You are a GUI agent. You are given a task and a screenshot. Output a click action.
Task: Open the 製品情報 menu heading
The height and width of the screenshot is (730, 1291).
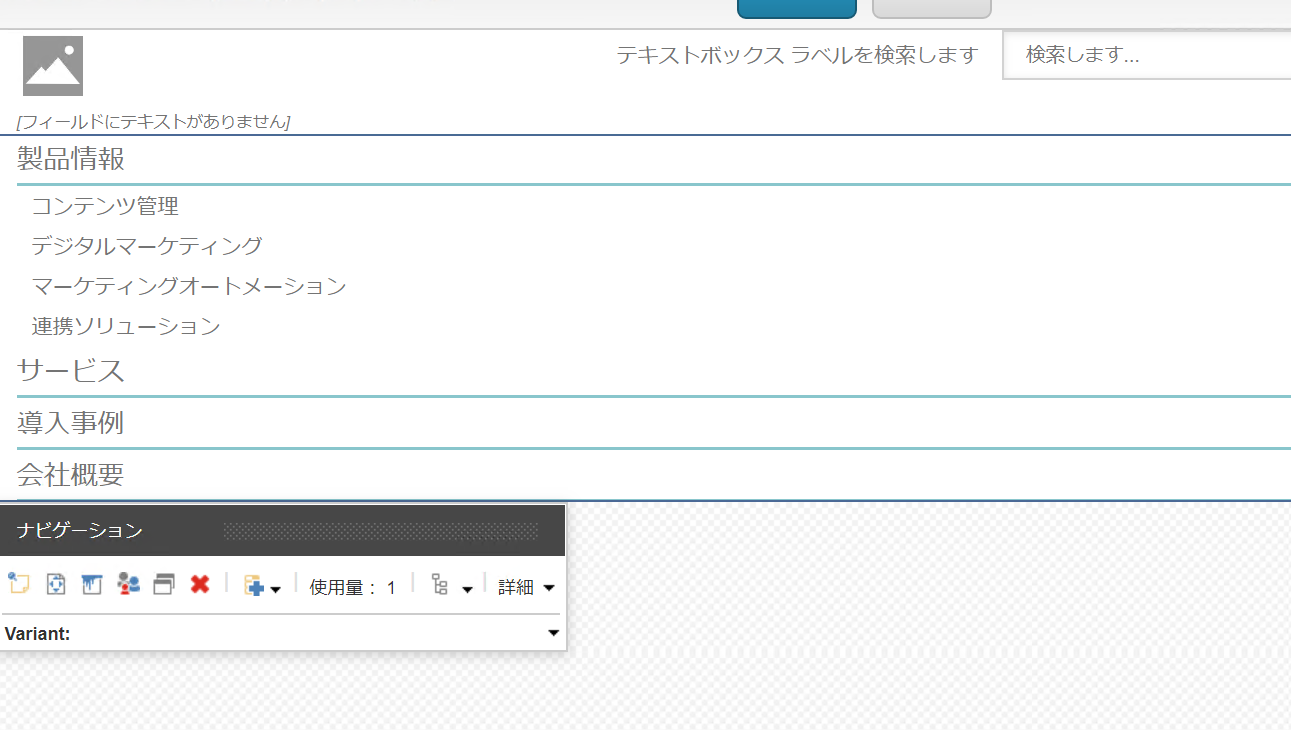(x=71, y=159)
